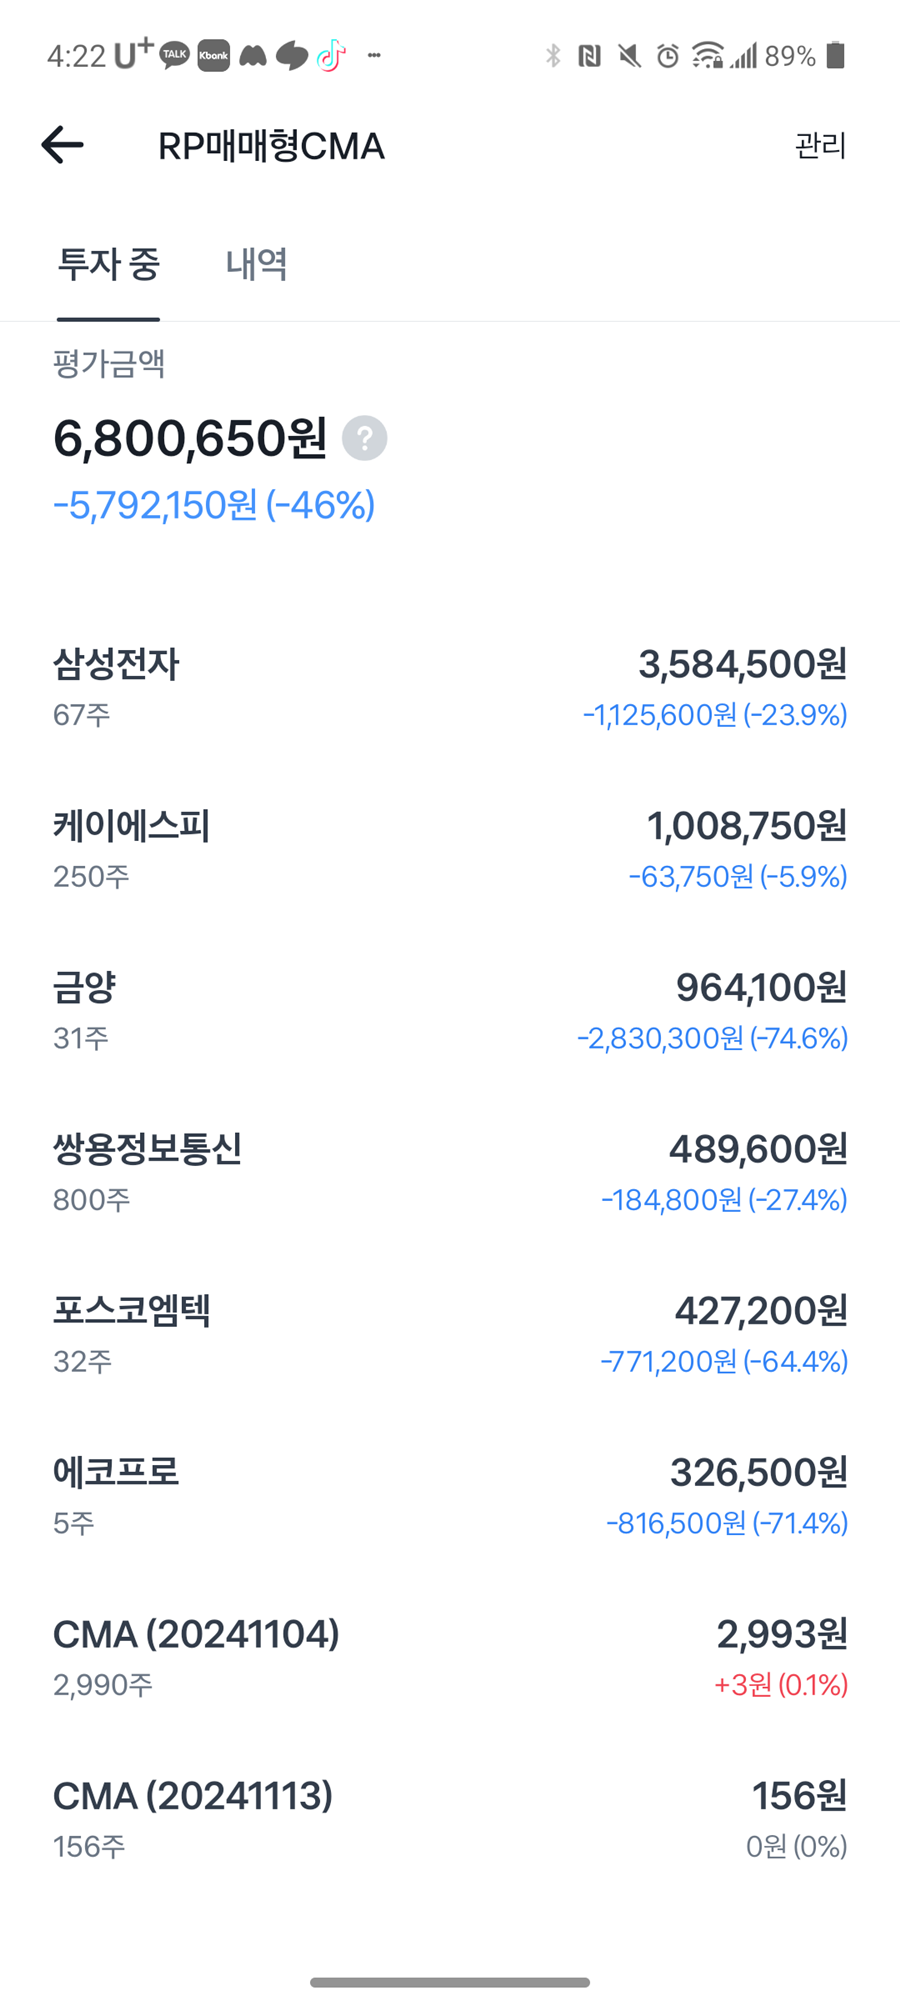Open the 삼성전자 holding row
Image resolution: width=900 pixels, height=2000 pixels.
450,688
